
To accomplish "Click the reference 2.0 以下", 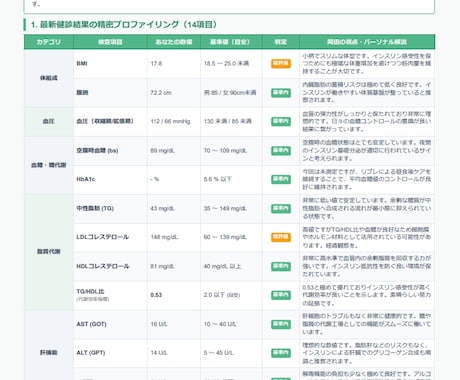I will (x=215, y=295).
